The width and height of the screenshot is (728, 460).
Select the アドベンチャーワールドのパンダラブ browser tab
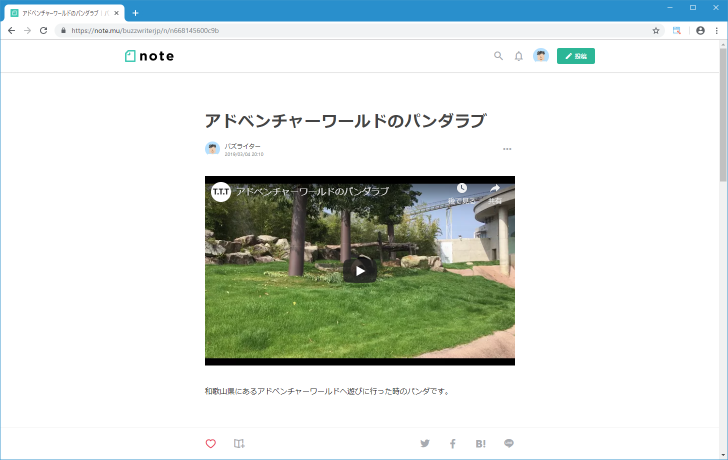tap(65, 13)
